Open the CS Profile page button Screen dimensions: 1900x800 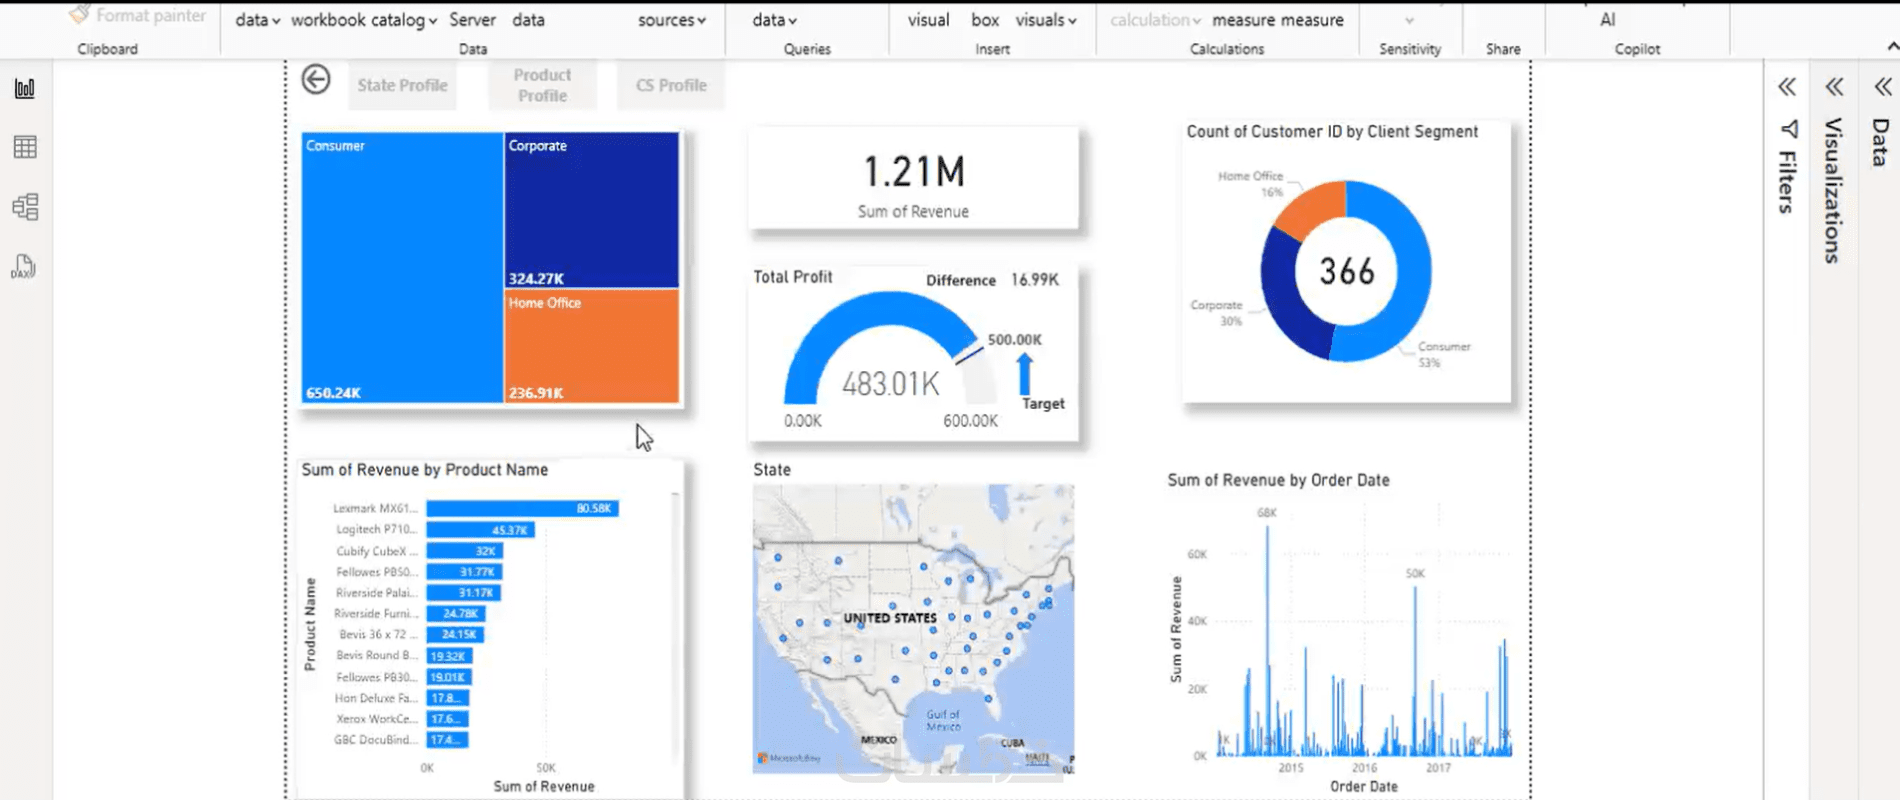pos(671,85)
